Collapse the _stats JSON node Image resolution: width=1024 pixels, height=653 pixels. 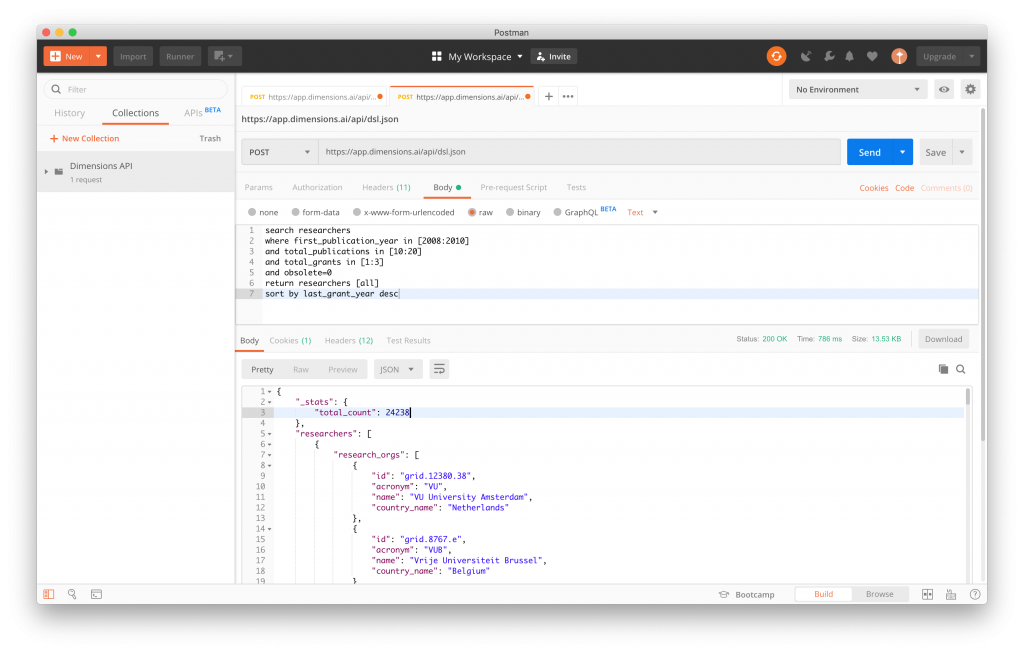(270, 402)
